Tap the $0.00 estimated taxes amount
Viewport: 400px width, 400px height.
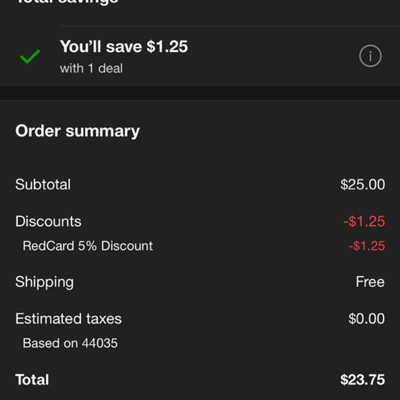tap(366, 319)
